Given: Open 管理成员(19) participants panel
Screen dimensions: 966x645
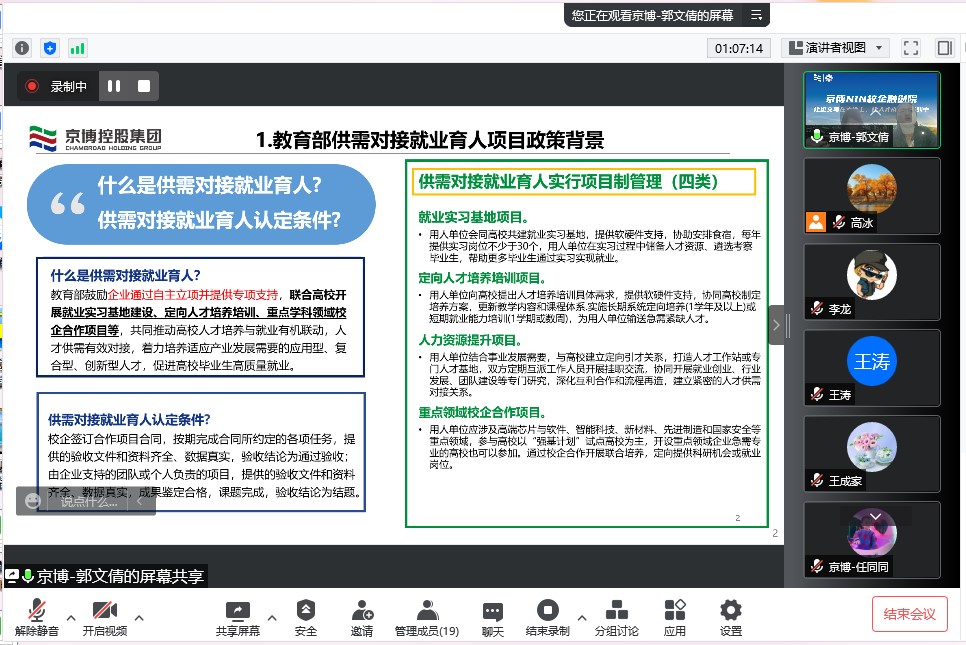Looking at the screenshot, I should point(427,617).
